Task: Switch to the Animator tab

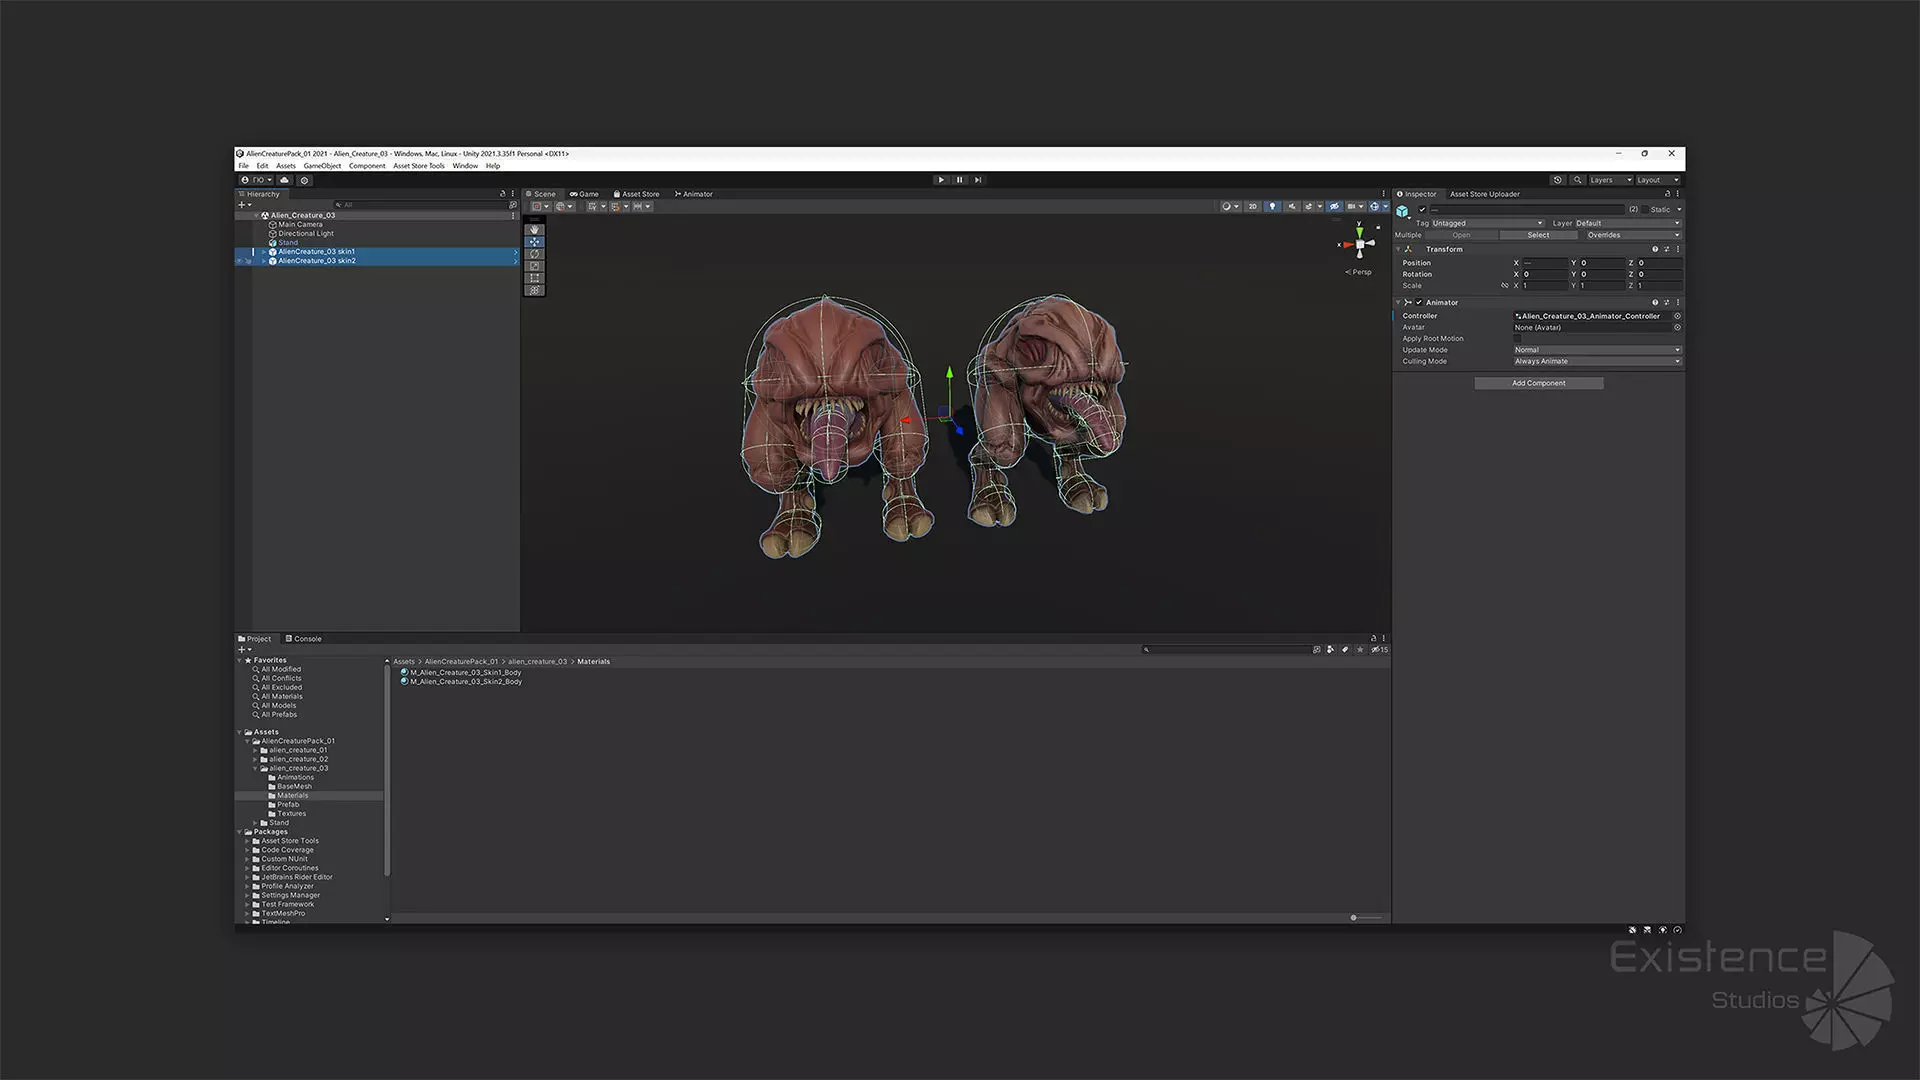Action: tap(693, 194)
